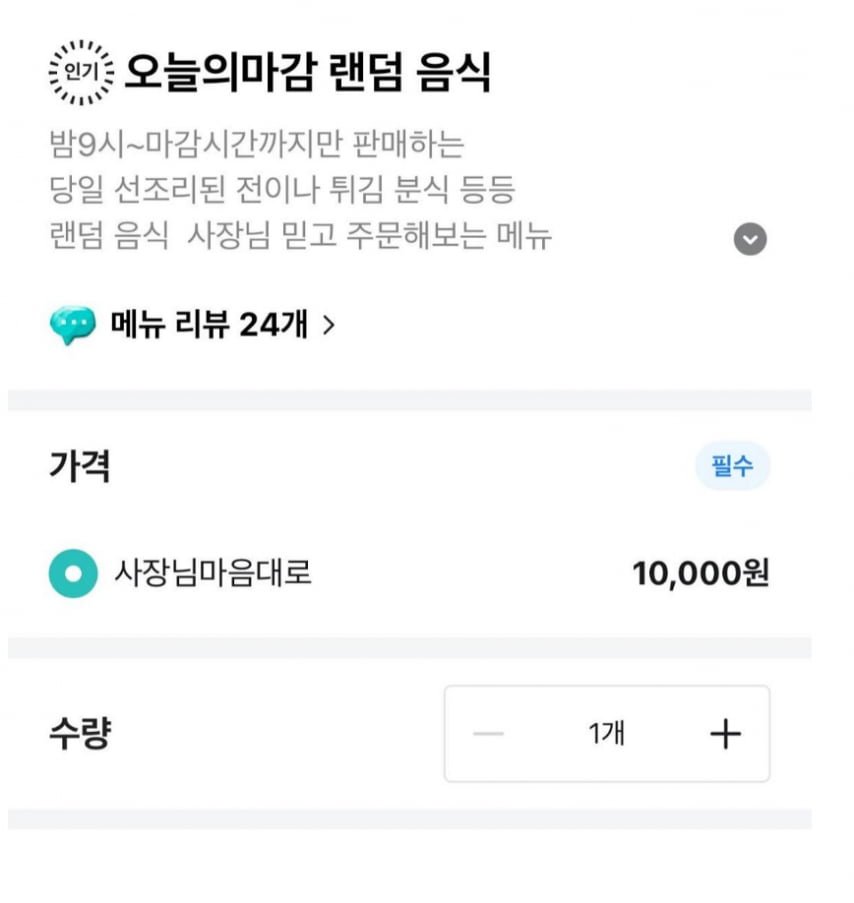
Task: Decrease quantity with the minus button
Action: (489, 734)
